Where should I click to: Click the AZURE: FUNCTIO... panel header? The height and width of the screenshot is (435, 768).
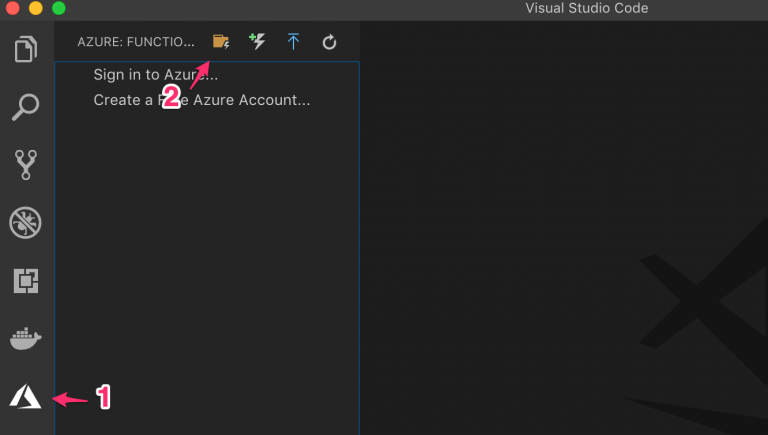click(x=136, y=42)
